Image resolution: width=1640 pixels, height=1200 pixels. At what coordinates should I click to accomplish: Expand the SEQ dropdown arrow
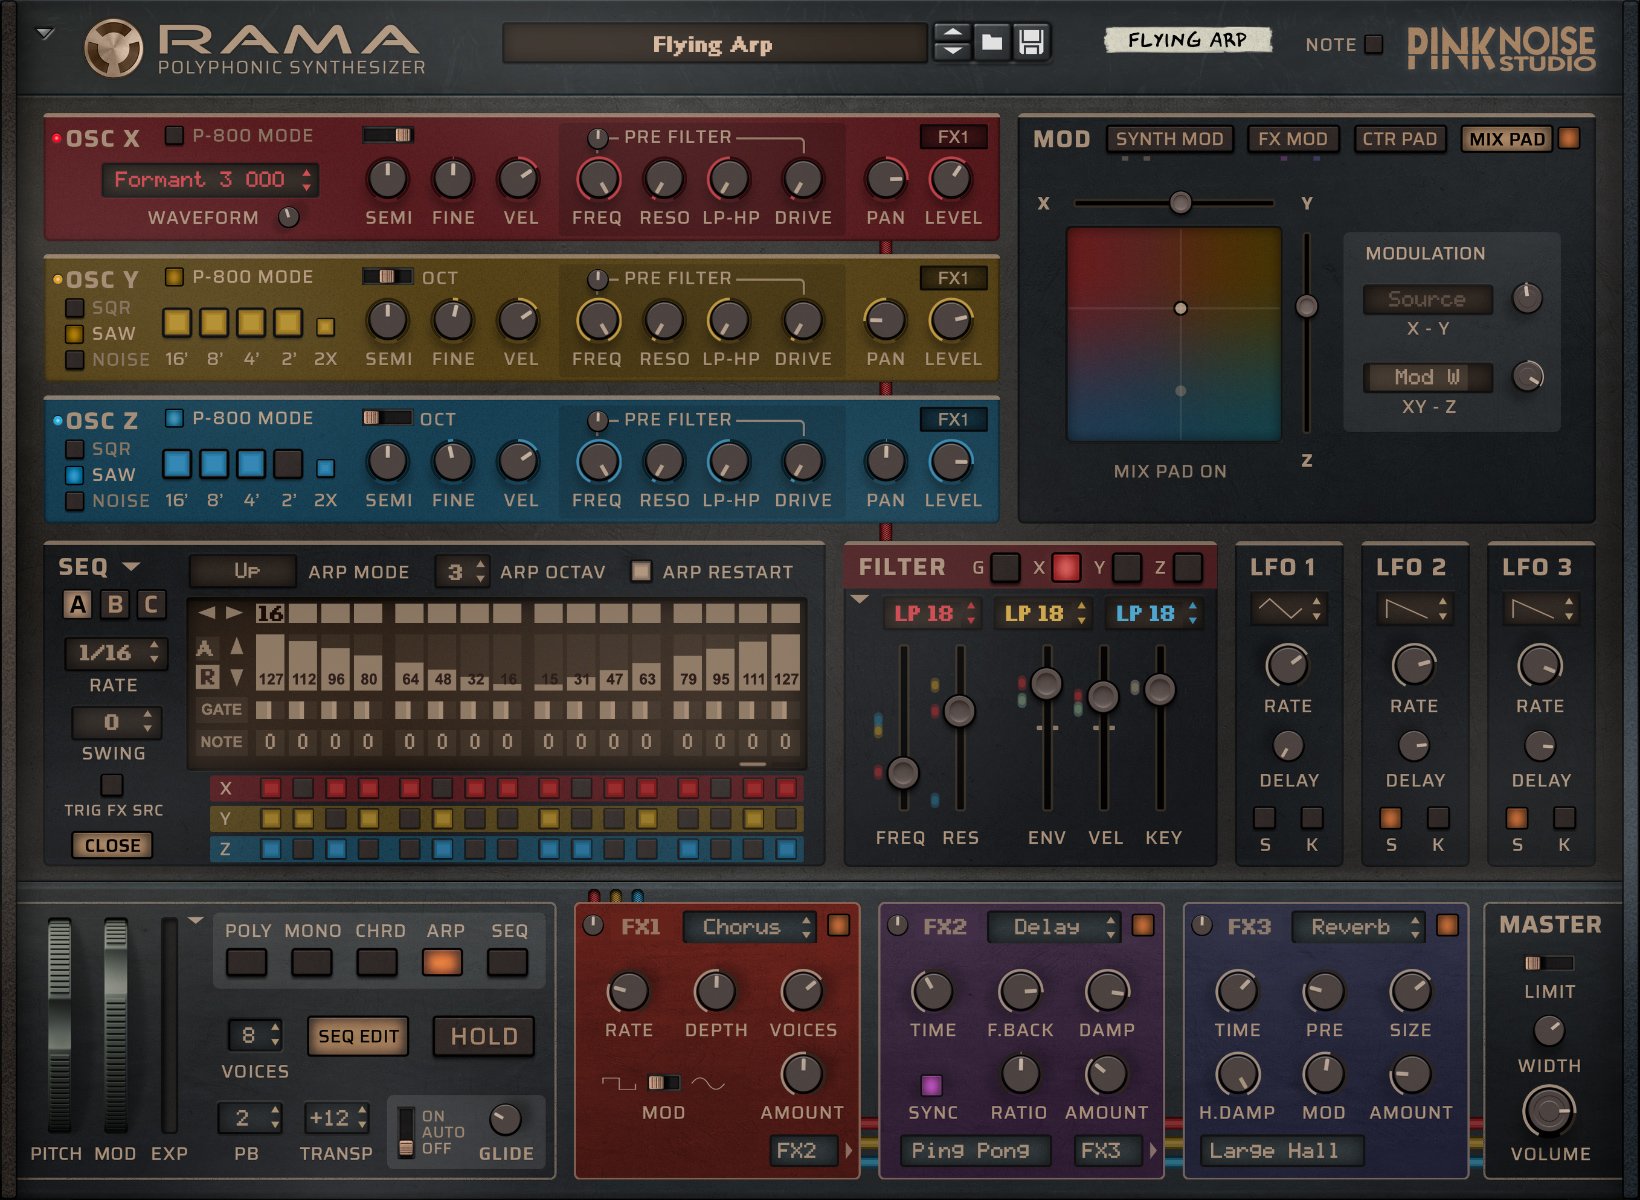coord(131,567)
